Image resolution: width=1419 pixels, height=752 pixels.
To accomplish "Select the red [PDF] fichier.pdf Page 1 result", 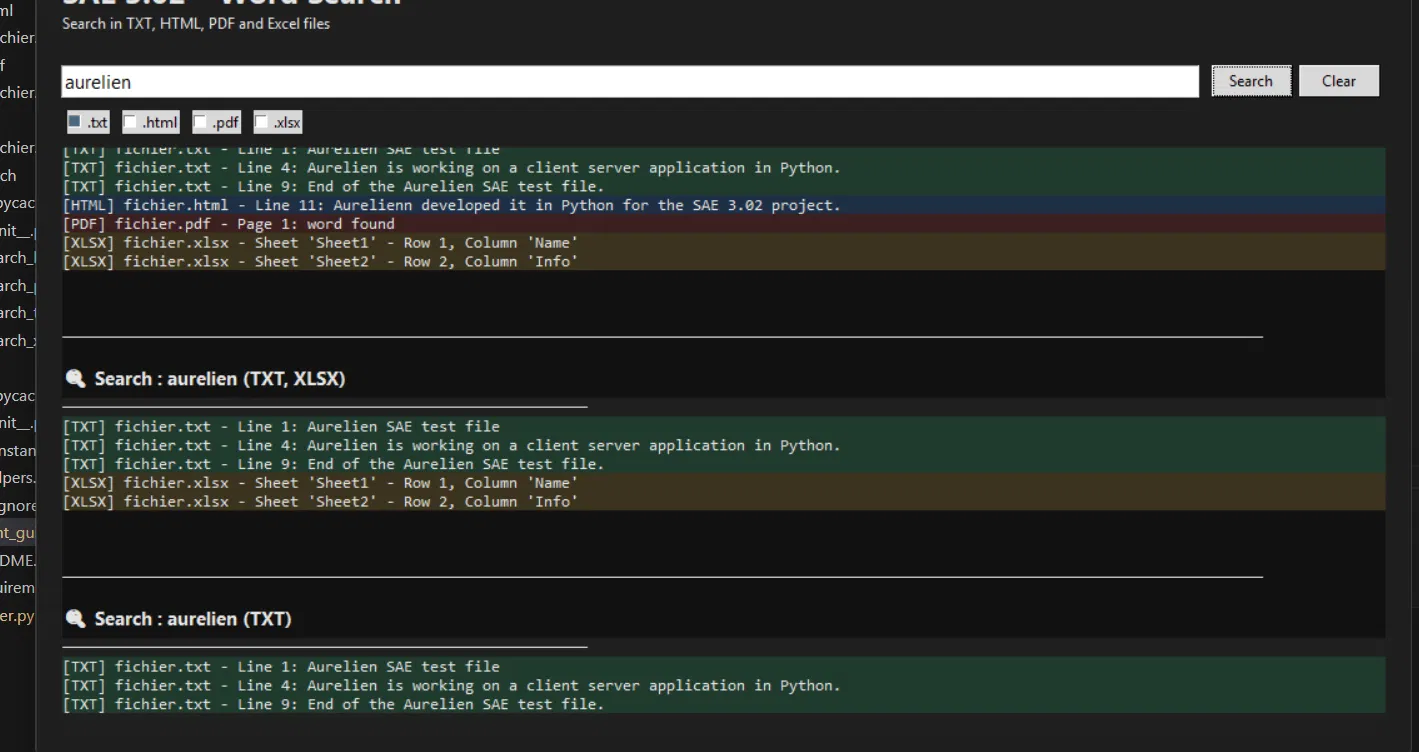I will (723, 224).
